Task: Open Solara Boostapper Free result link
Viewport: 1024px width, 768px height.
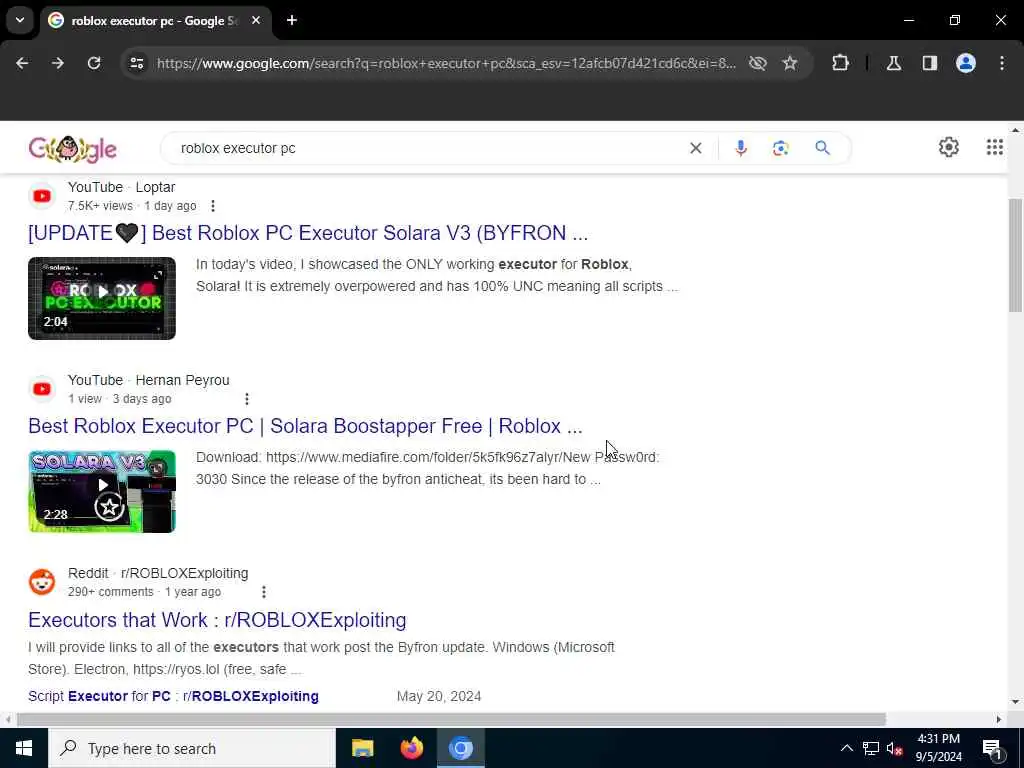Action: [x=305, y=426]
